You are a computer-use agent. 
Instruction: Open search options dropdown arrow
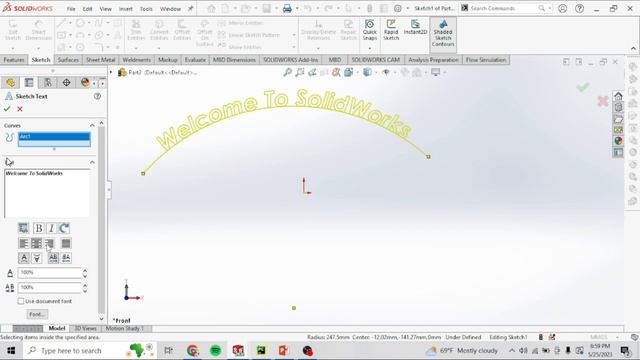click(x=549, y=8)
